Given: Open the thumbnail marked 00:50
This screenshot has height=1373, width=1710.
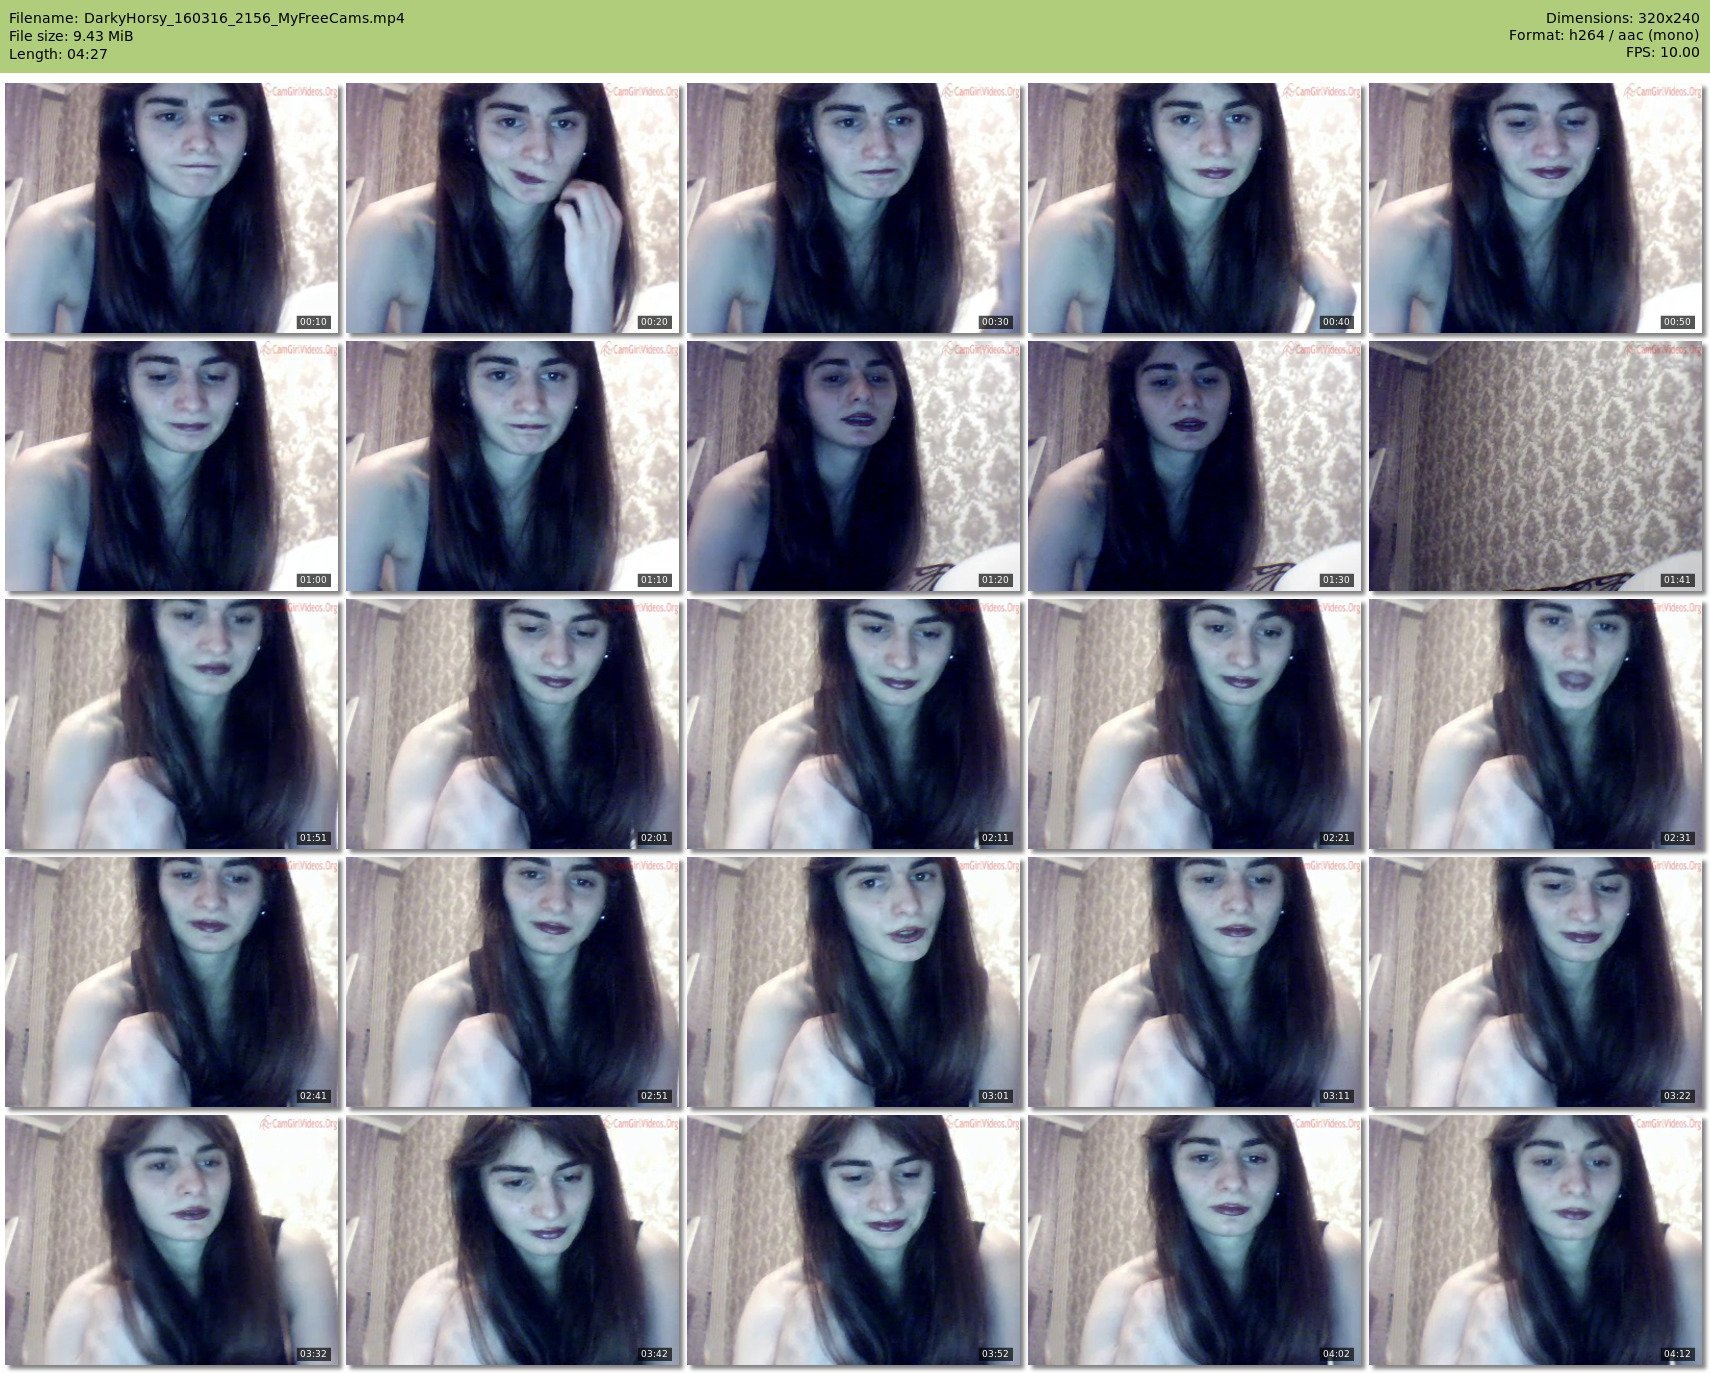Looking at the screenshot, I should [x=1536, y=208].
